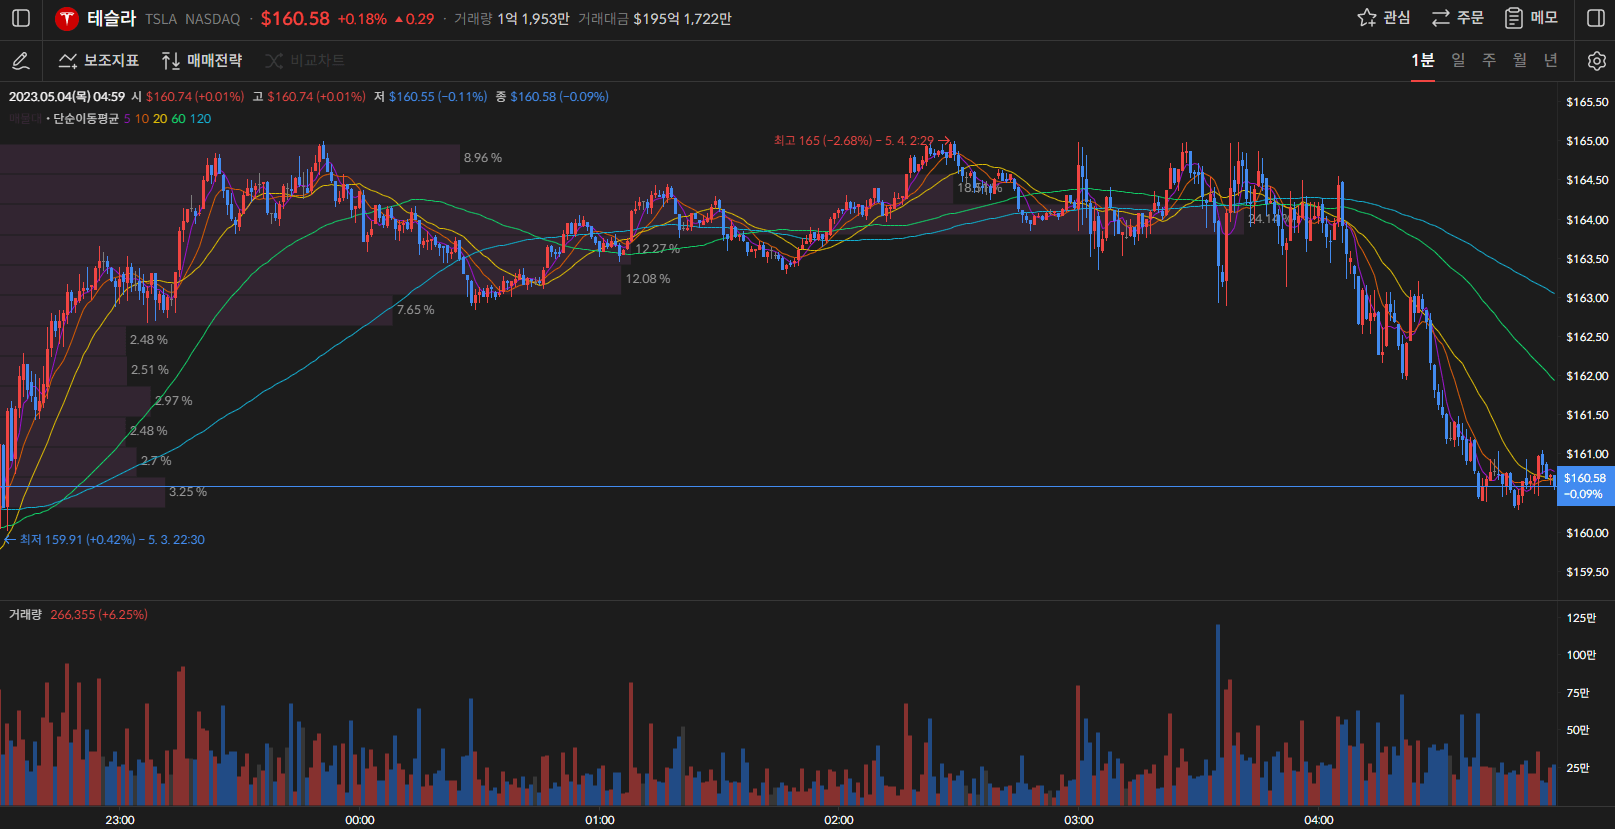Click 매물대 indicator label
Screen dimensions: 1615x829
(25, 119)
